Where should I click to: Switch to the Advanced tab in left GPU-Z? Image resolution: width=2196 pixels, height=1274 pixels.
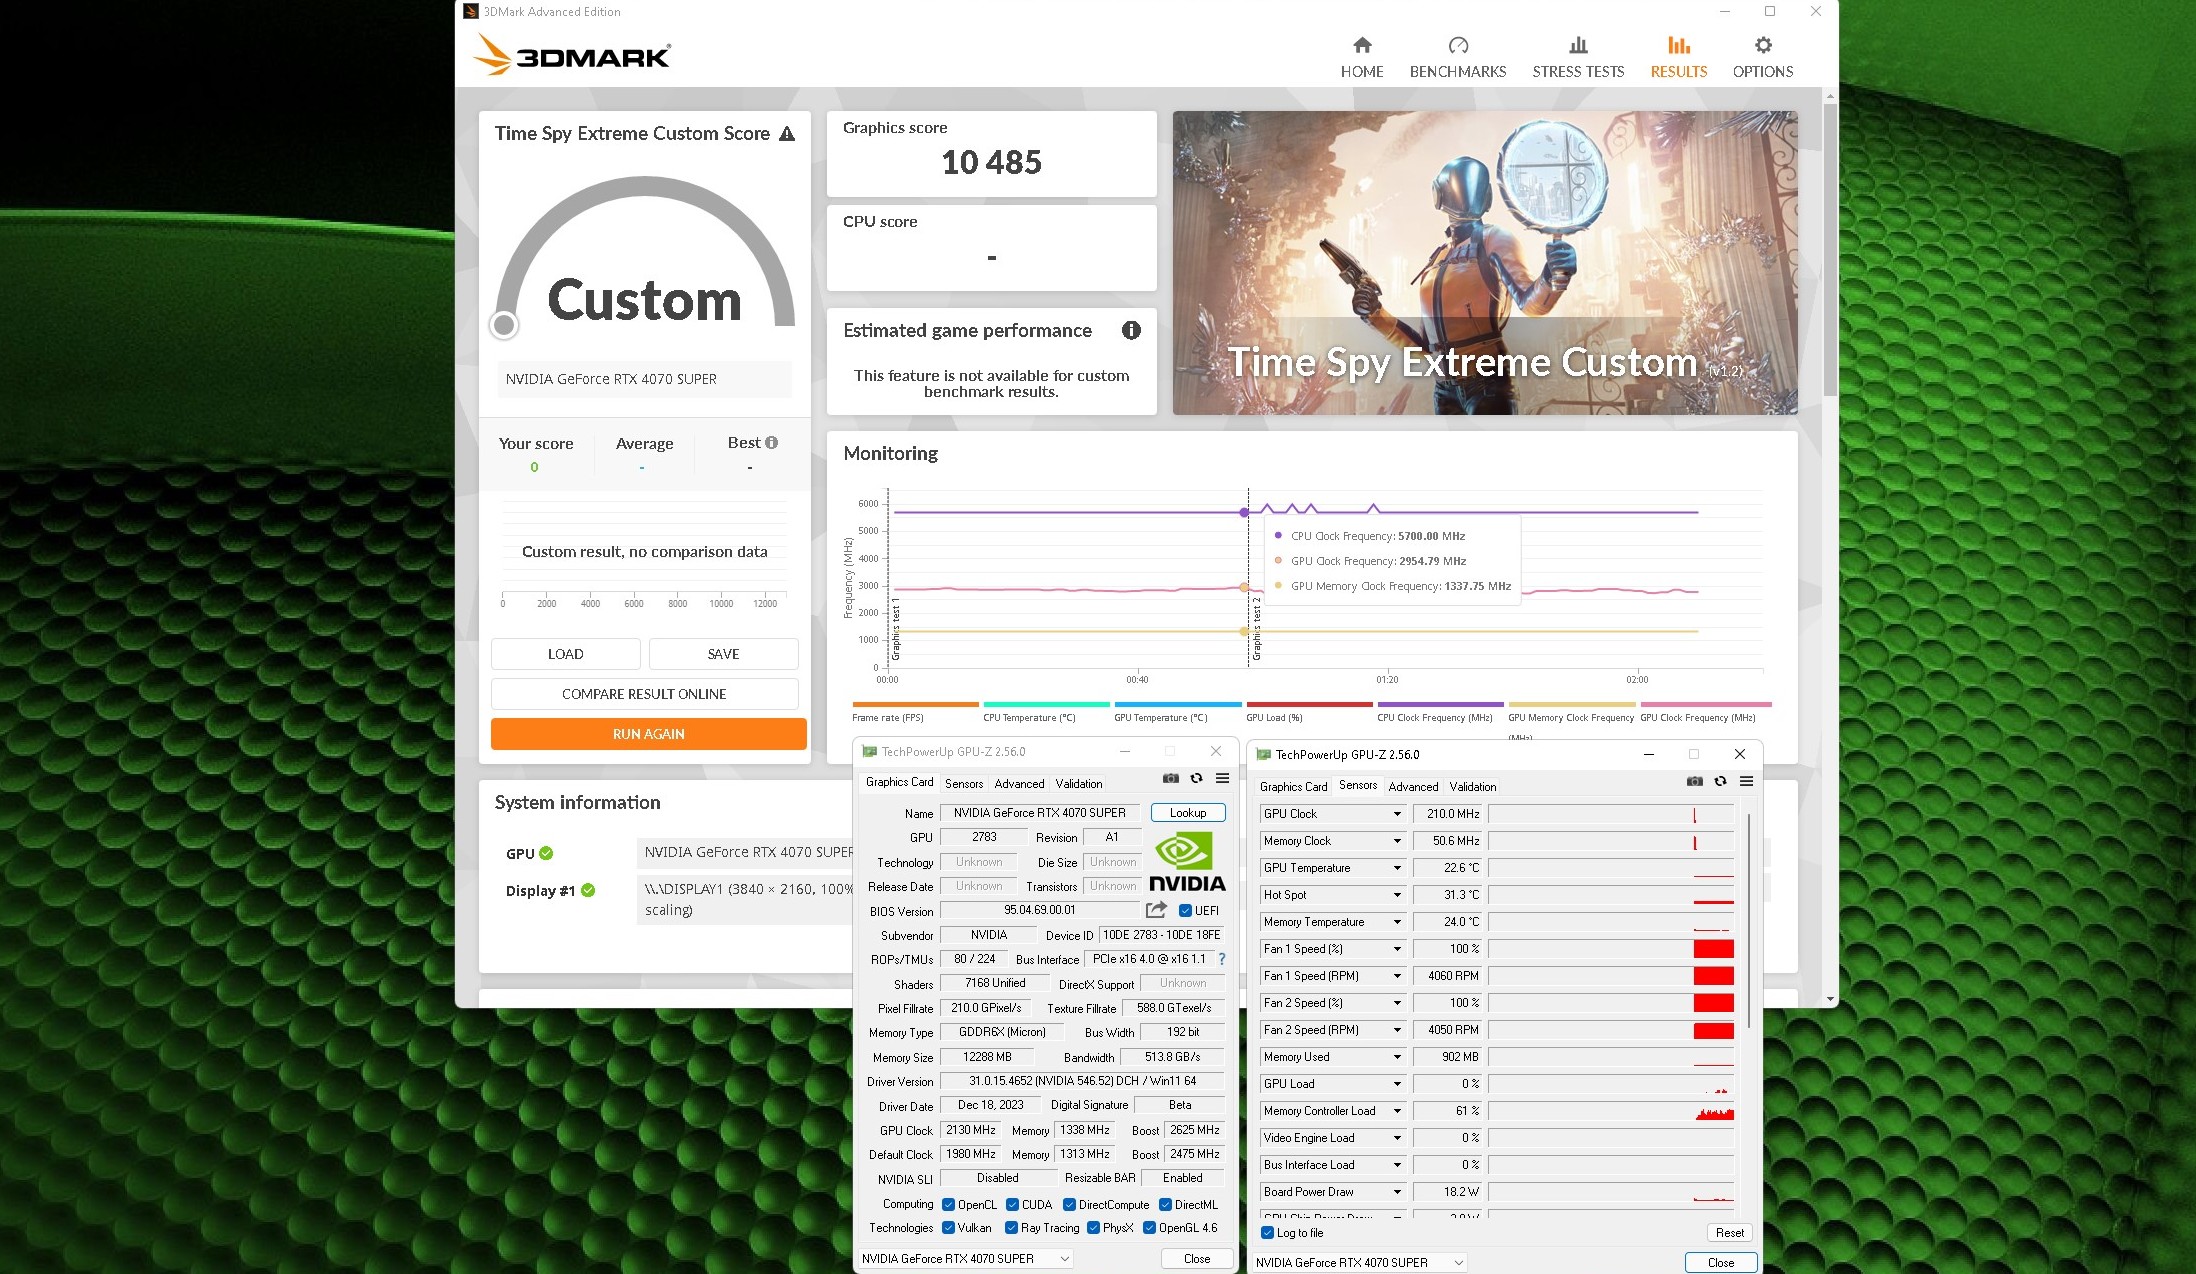[1019, 784]
